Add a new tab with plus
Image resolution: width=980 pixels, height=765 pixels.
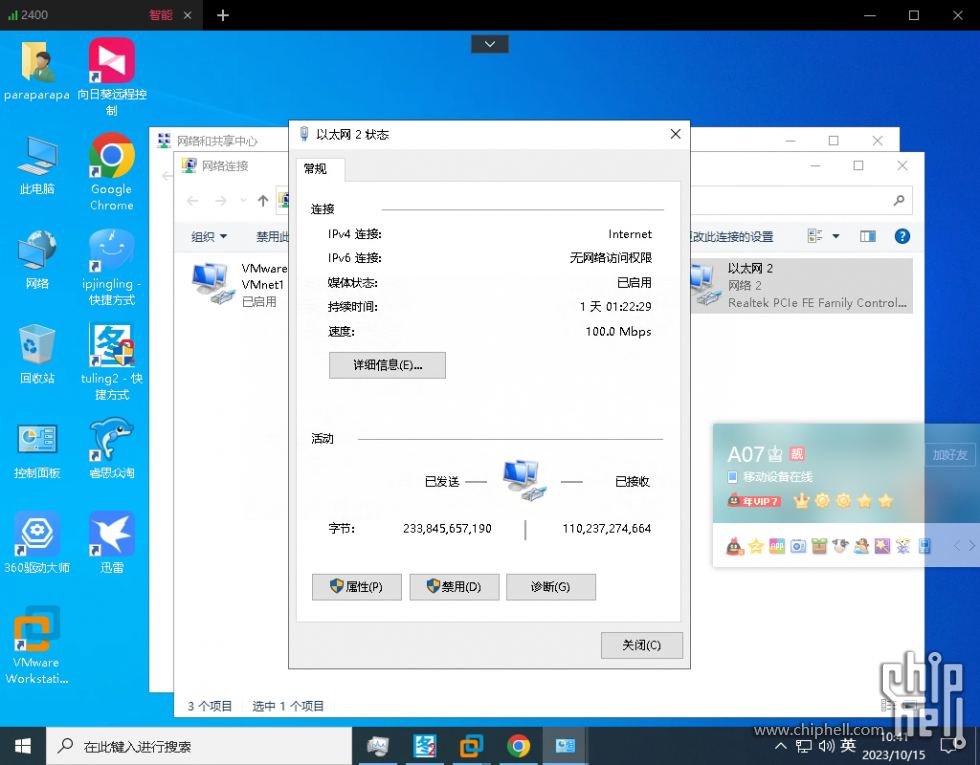222,15
